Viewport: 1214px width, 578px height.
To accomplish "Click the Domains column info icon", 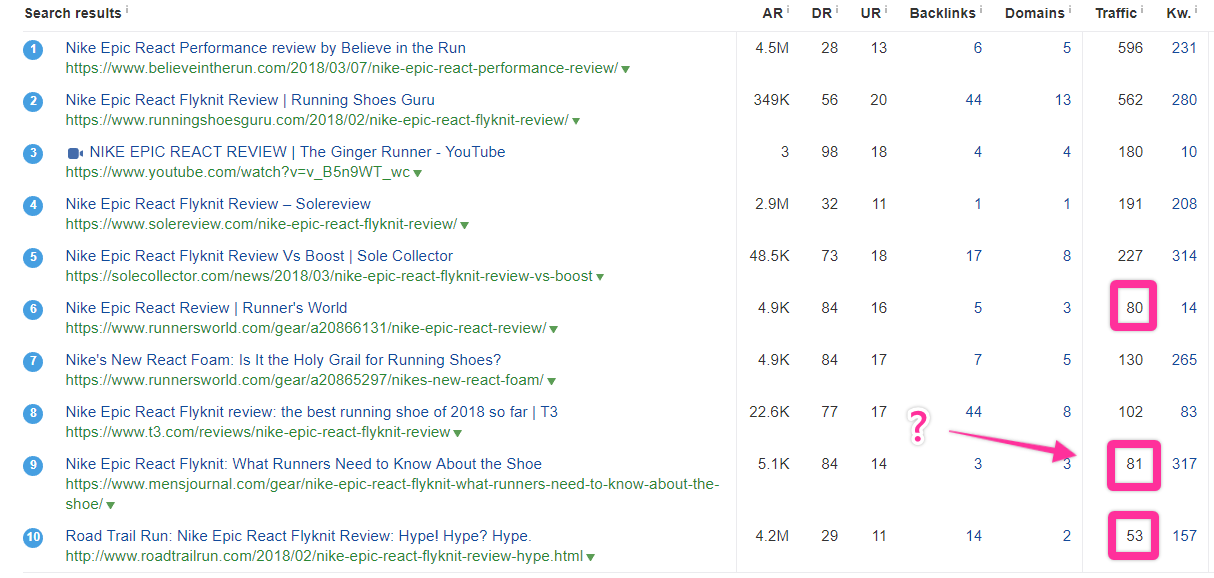I will pos(1071,9).
